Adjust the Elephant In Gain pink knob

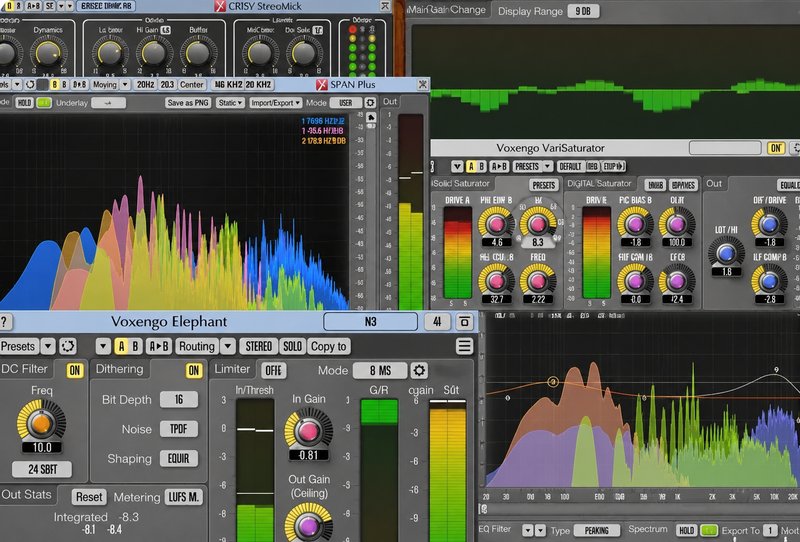point(308,431)
